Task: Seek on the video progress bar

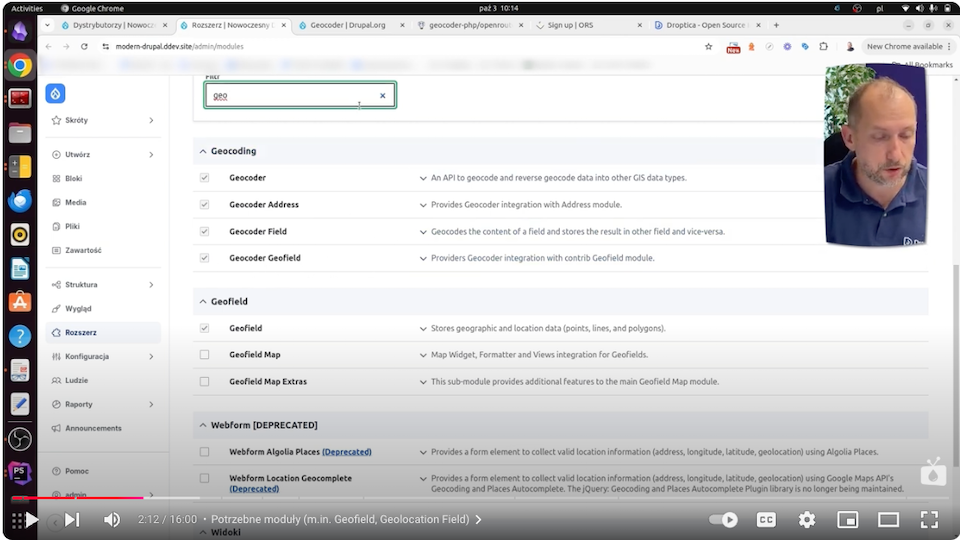Action: (x=478, y=498)
